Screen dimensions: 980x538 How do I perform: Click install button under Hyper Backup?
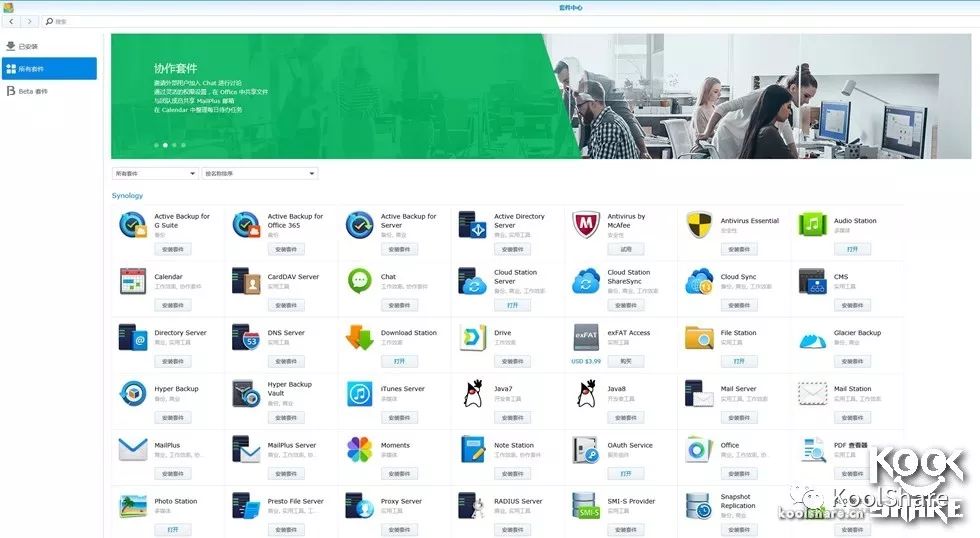coord(173,417)
